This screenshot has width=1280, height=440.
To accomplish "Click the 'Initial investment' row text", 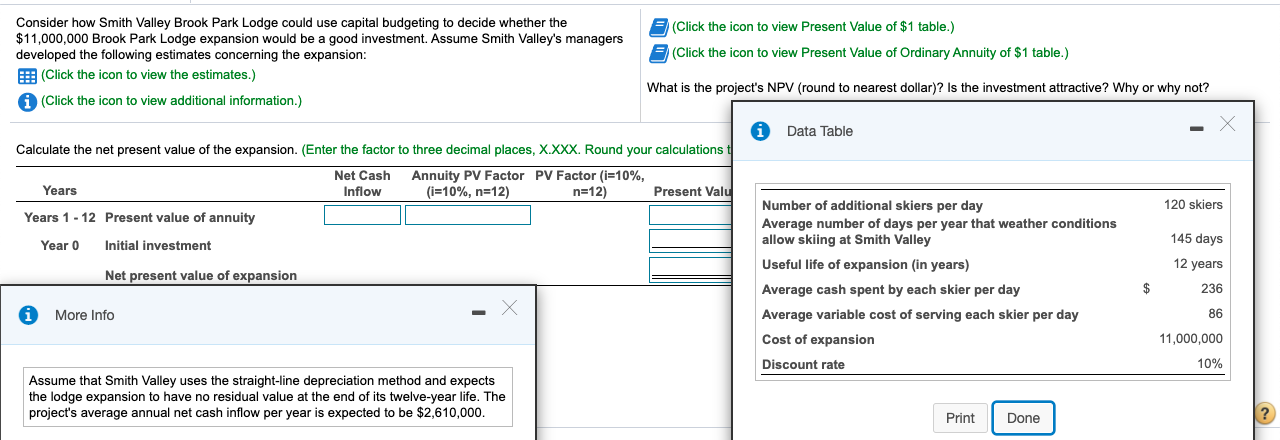I will [158, 245].
